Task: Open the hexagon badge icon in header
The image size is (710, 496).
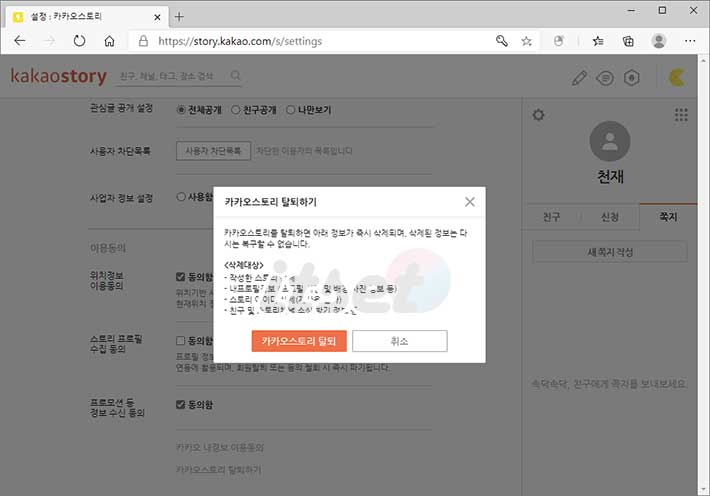Action: 632,78
